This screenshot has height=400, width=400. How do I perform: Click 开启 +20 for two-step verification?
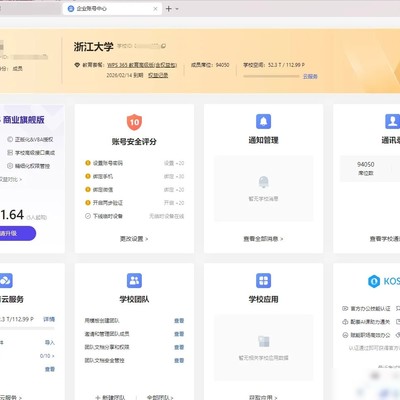pyautogui.click(x=174, y=203)
